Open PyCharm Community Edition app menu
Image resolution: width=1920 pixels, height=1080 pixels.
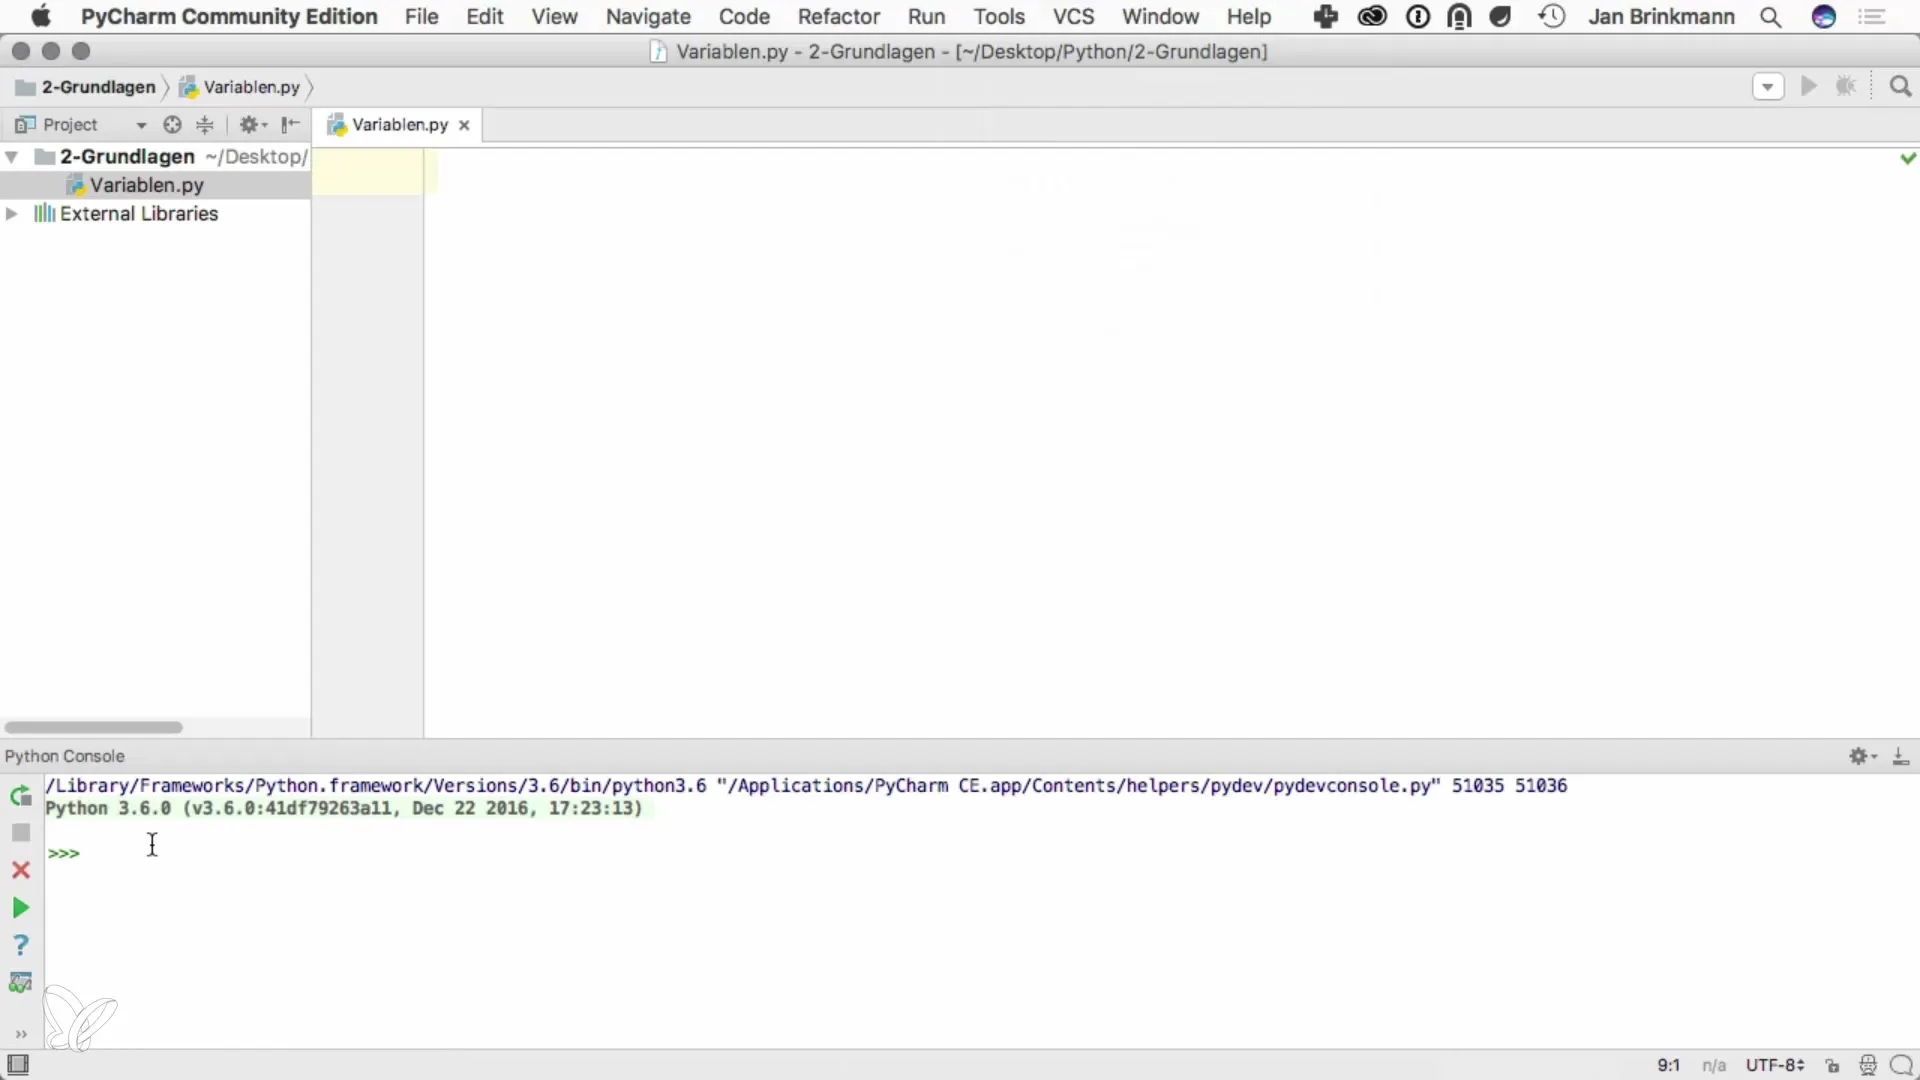[229, 17]
